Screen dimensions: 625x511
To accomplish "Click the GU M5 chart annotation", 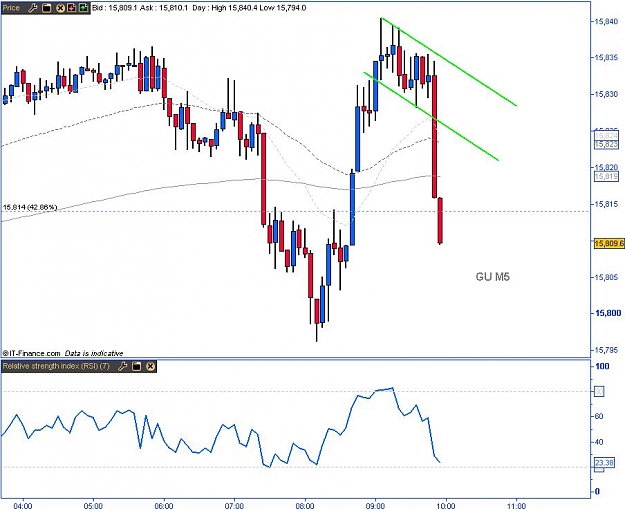I will tap(493, 277).
